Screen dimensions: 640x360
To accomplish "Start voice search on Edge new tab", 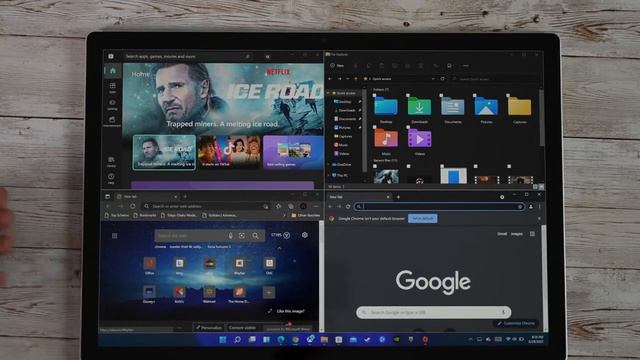I will pos(231,236).
